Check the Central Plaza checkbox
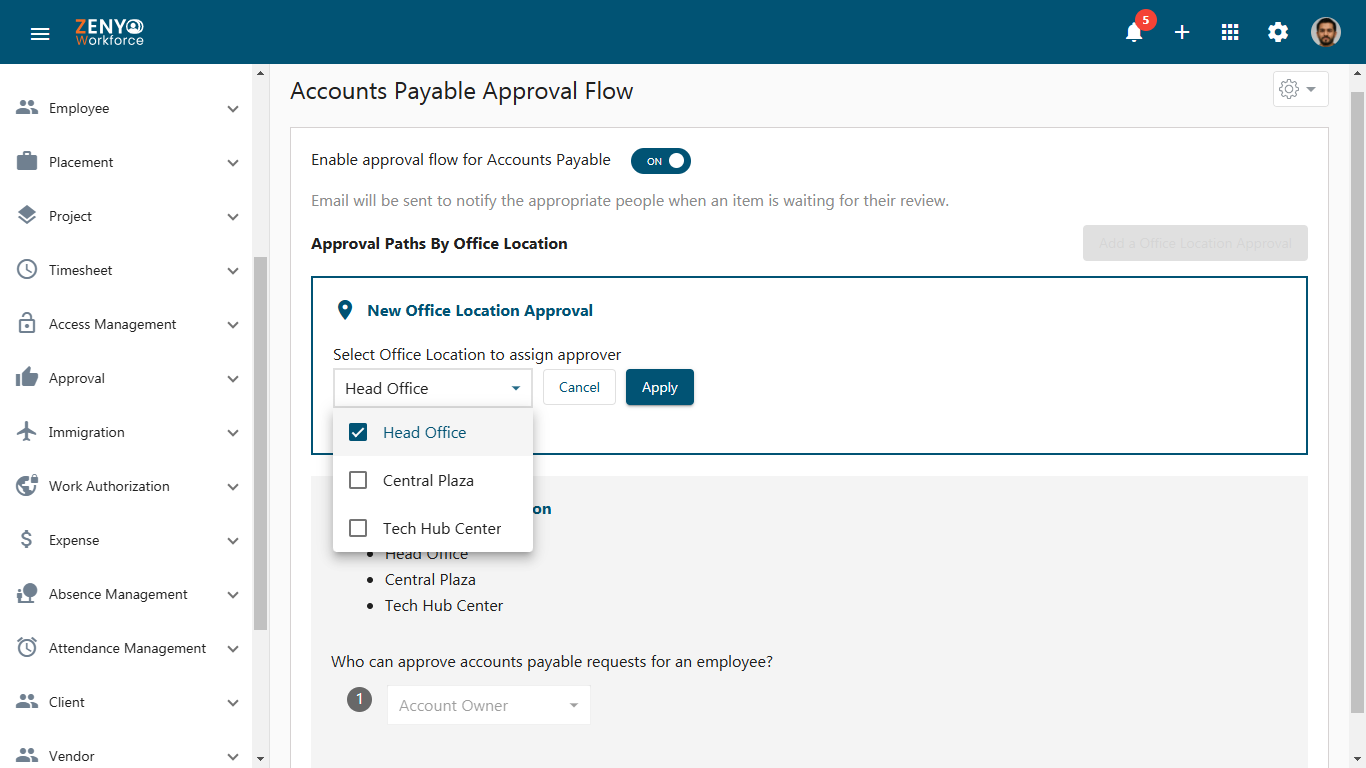This screenshot has height=768, width=1366. [358, 480]
